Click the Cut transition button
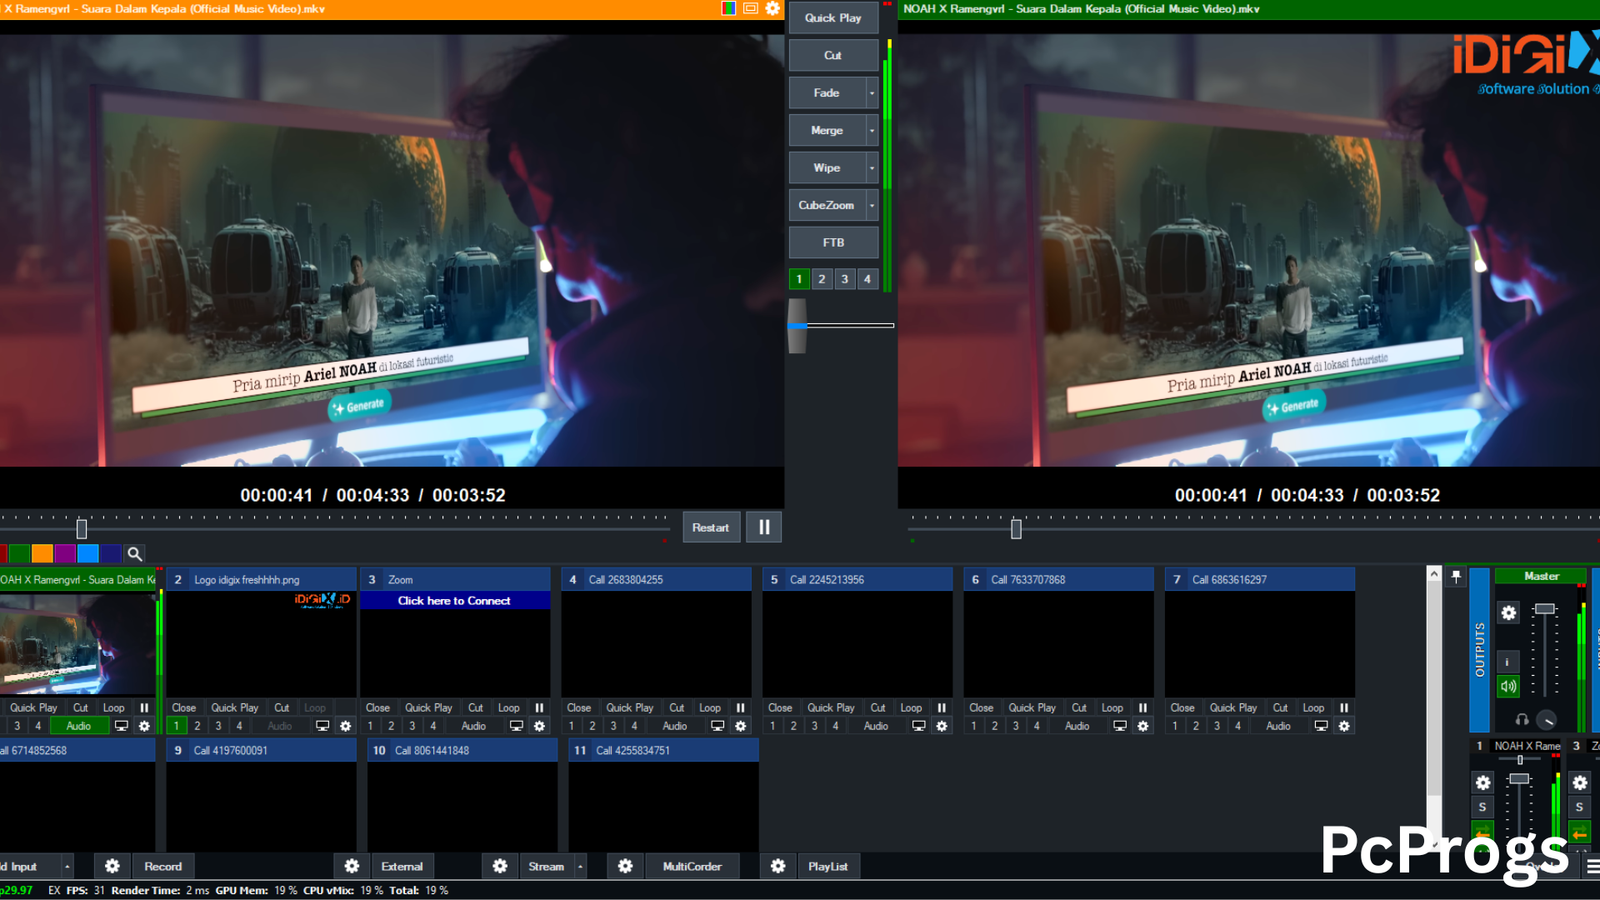 coord(833,55)
